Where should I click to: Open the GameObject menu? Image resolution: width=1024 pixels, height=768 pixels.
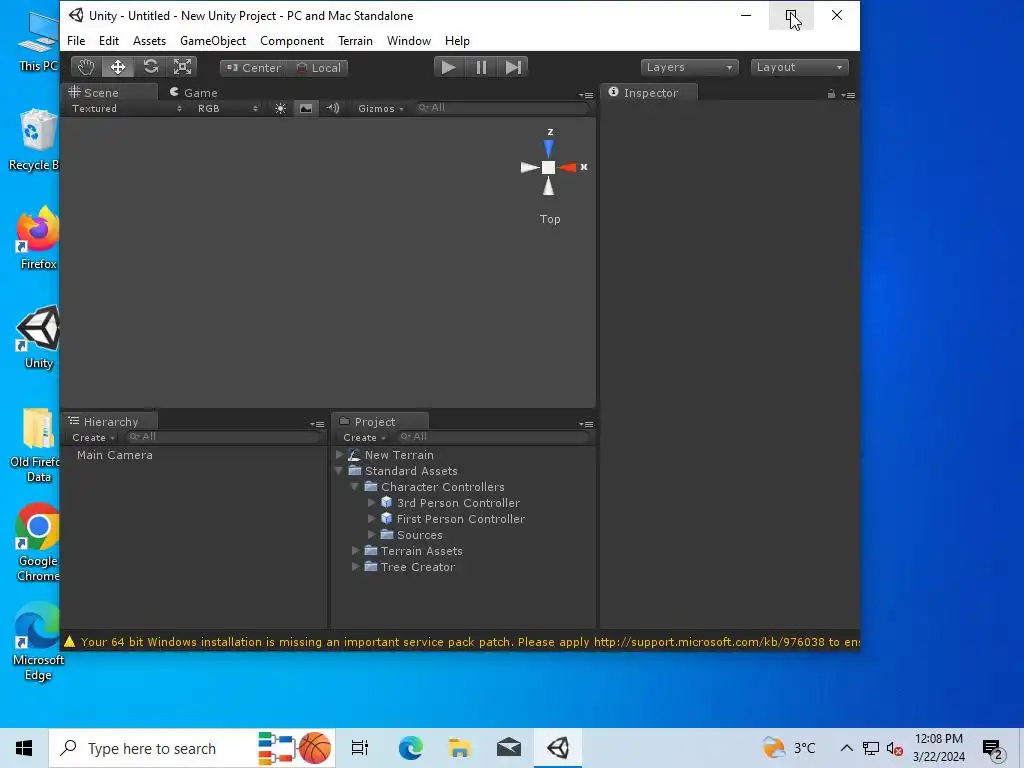(213, 40)
